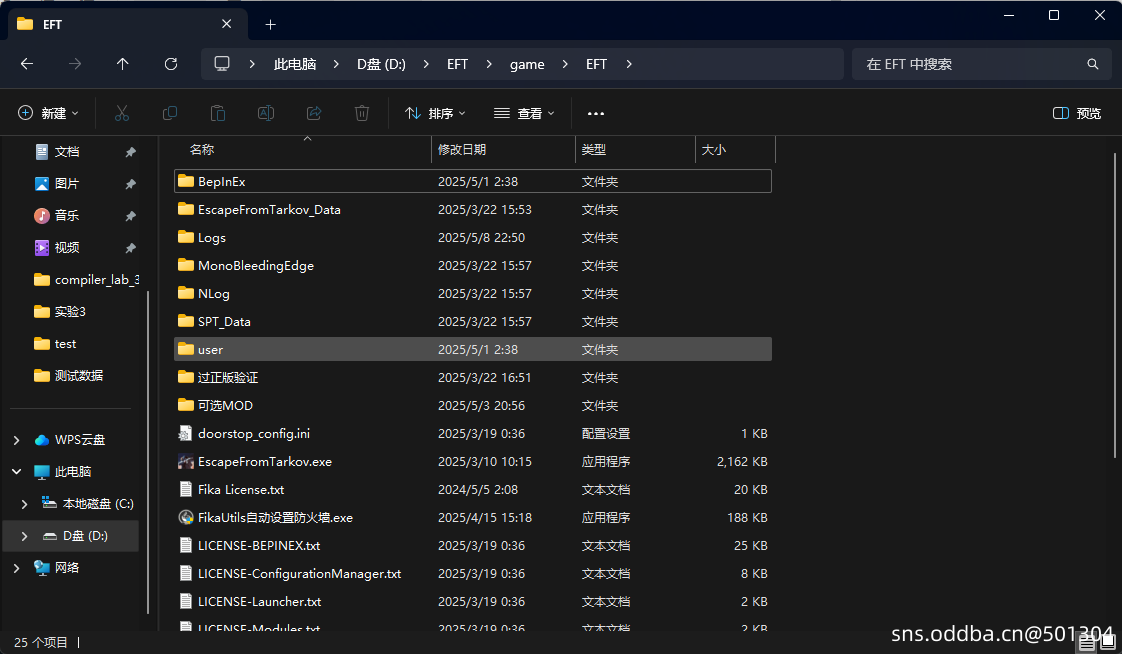Click the file list vertical scrollbar
This screenshot has width=1122, height=654.
pyautogui.click(x=1114, y=306)
